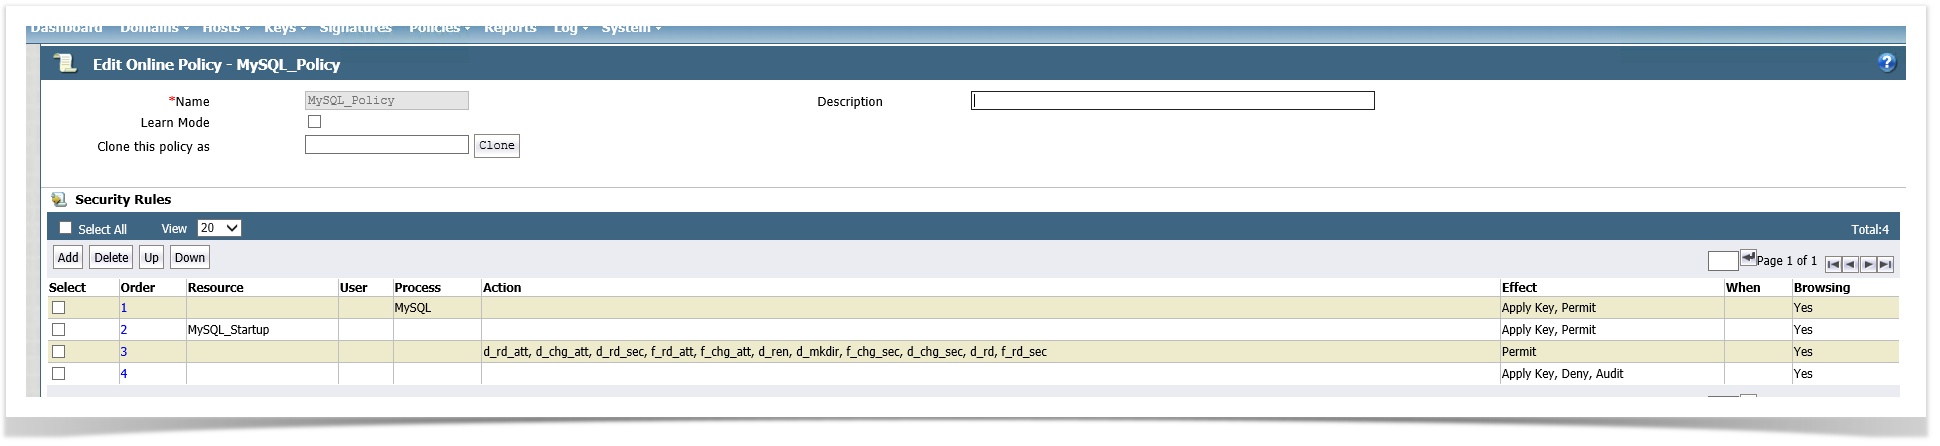Select the checkbox for MySQL_Startup rule
1940x446 pixels.
pyautogui.click(x=58, y=330)
